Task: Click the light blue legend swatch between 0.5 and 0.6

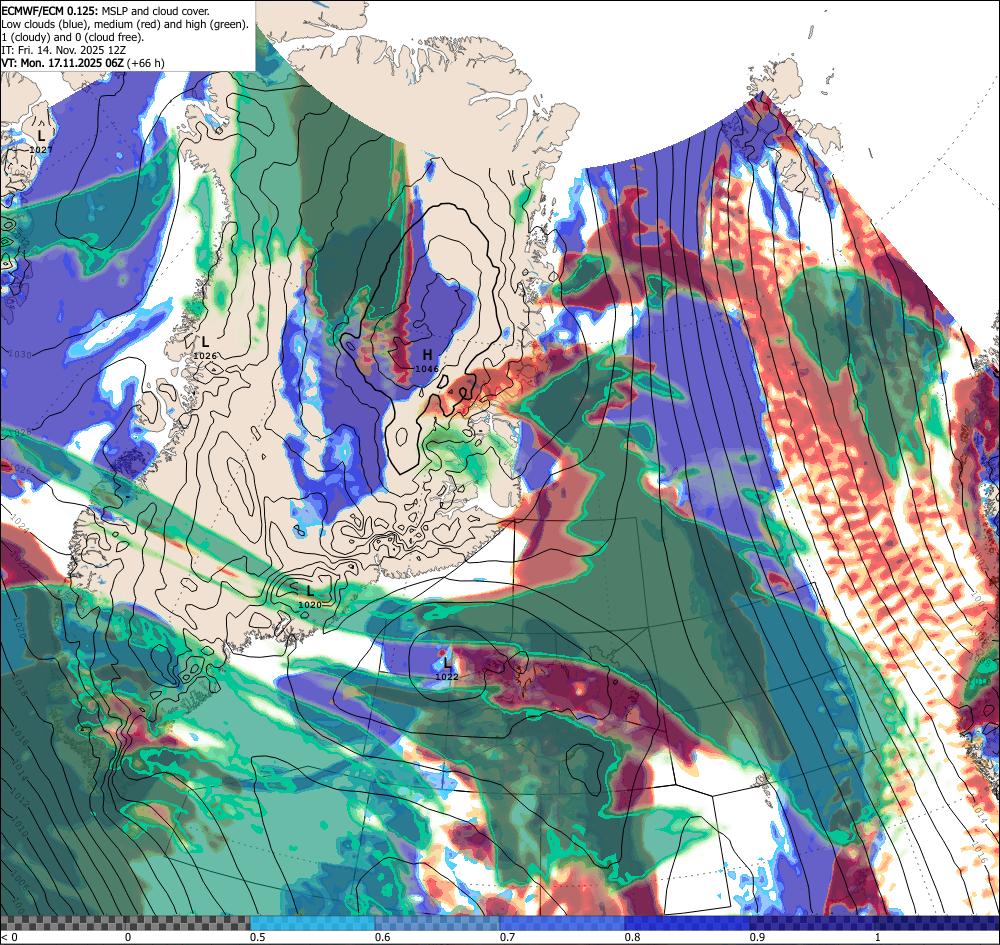Action: pyautogui.click(x=312, y=923)
